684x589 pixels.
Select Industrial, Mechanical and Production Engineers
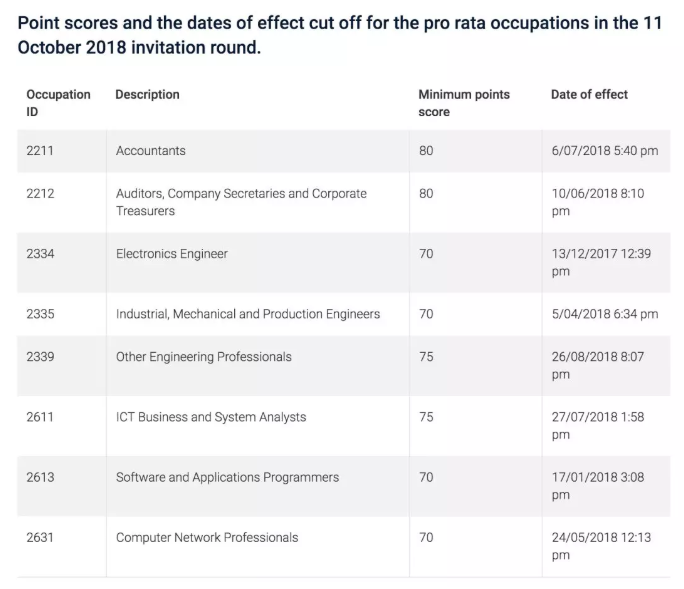point(248,314)
